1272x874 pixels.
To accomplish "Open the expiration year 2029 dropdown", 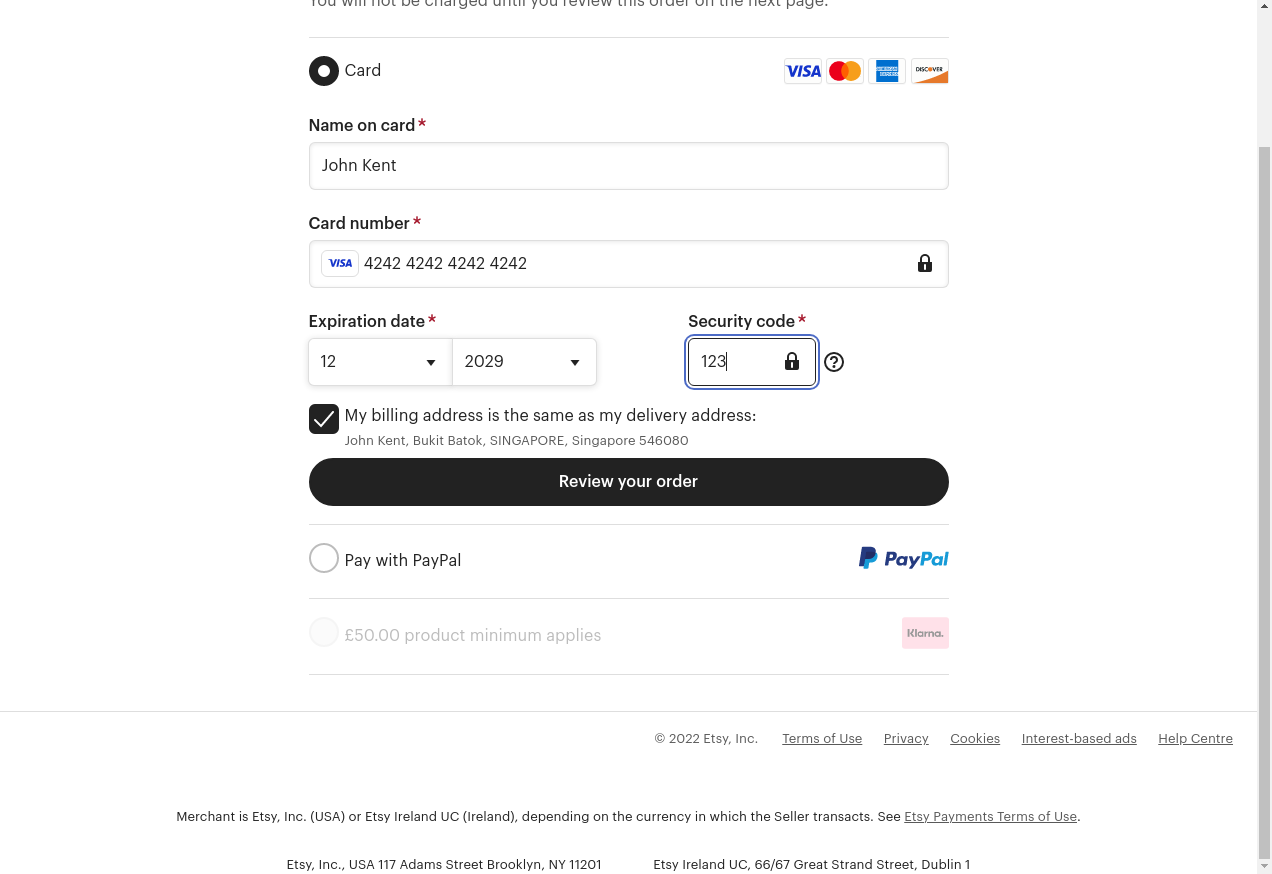I will point(524,362).
